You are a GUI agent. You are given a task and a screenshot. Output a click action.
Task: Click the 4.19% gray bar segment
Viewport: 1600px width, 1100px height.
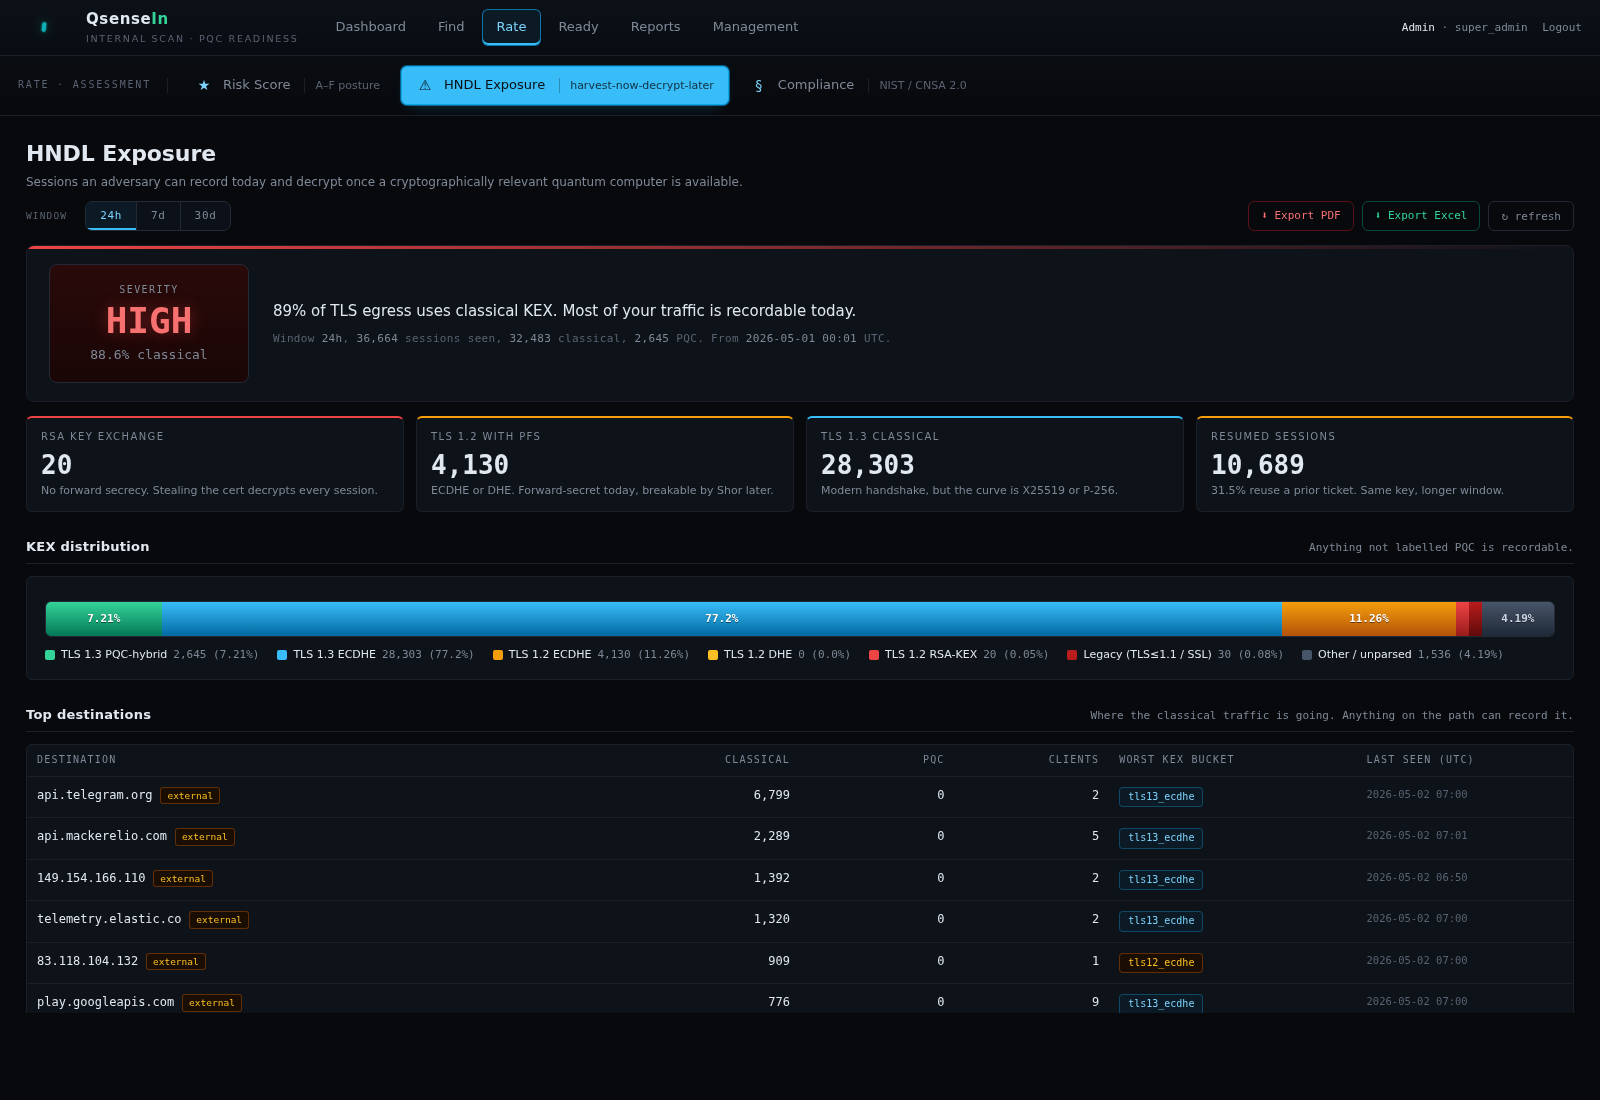pyautogui.click(x=1517, y=619)
